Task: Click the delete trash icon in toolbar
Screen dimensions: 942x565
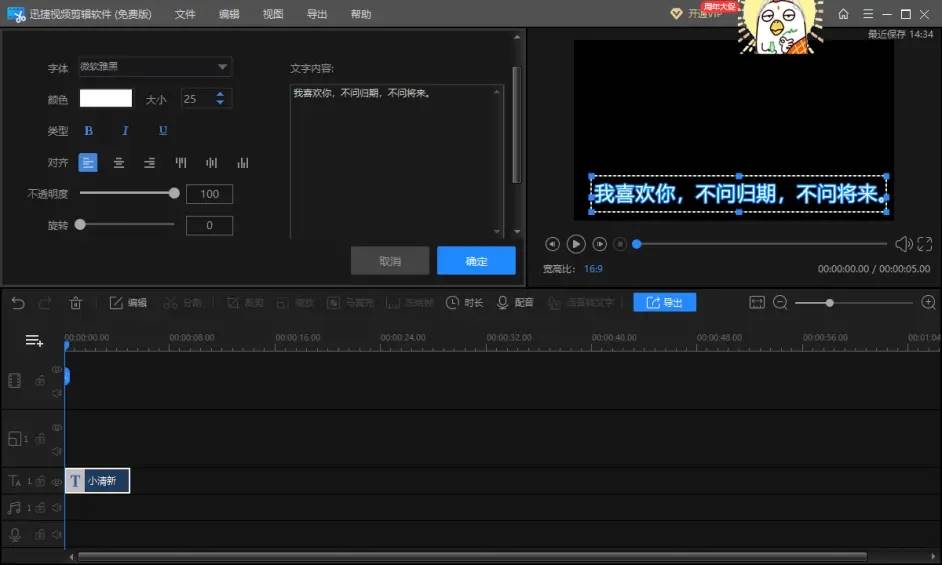Action: pos(75,303)
